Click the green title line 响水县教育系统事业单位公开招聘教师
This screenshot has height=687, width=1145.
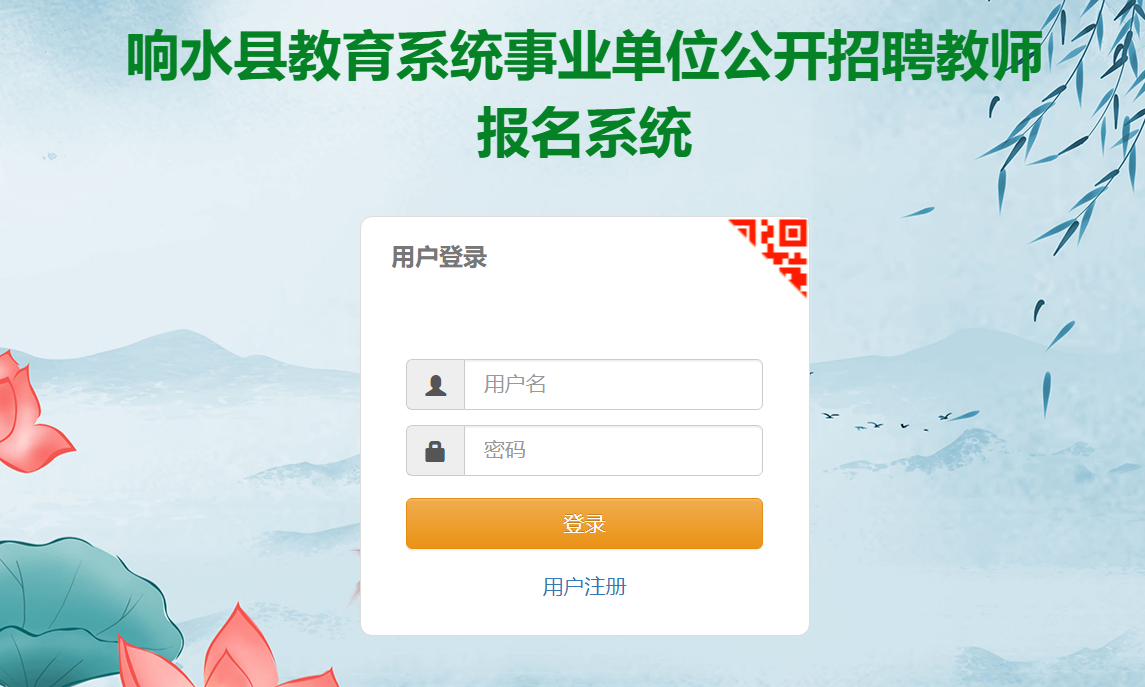(584, 56)
